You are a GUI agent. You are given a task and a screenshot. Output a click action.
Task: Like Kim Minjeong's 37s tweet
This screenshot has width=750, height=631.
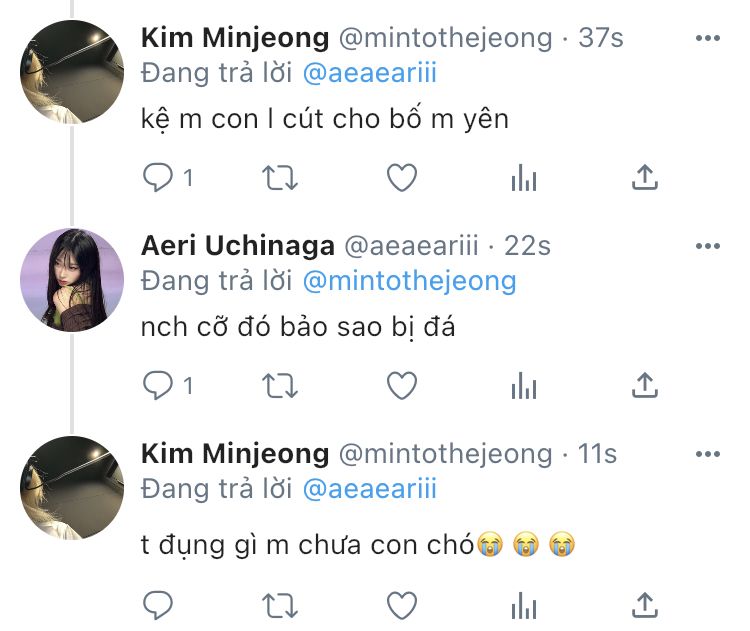tap(401, 178)
